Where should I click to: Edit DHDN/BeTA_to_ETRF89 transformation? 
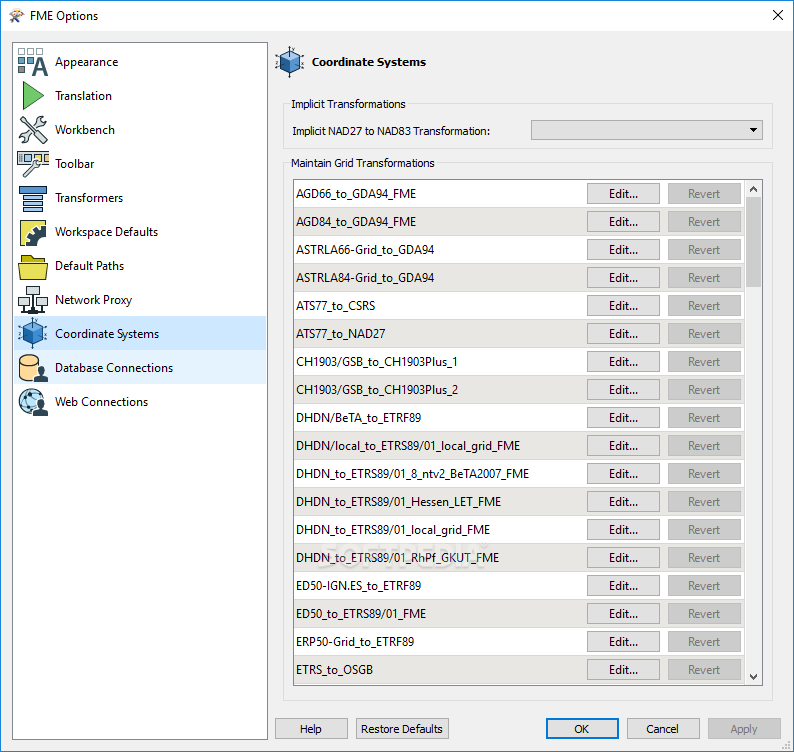point(623,418)
